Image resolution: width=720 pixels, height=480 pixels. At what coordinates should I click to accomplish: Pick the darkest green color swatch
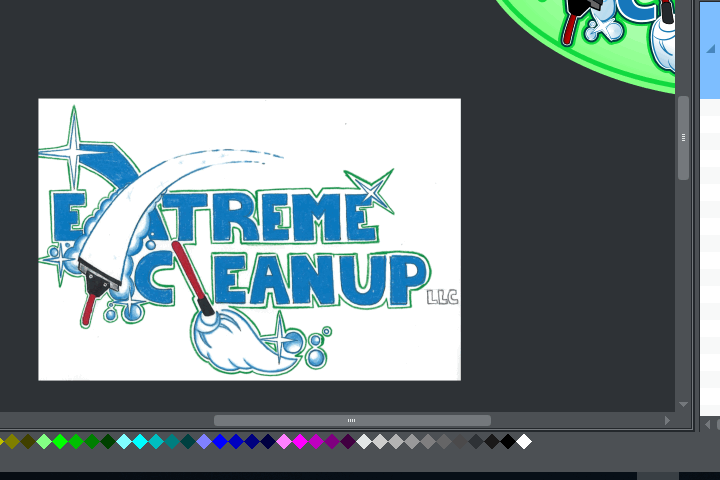(x=108, y=442)
